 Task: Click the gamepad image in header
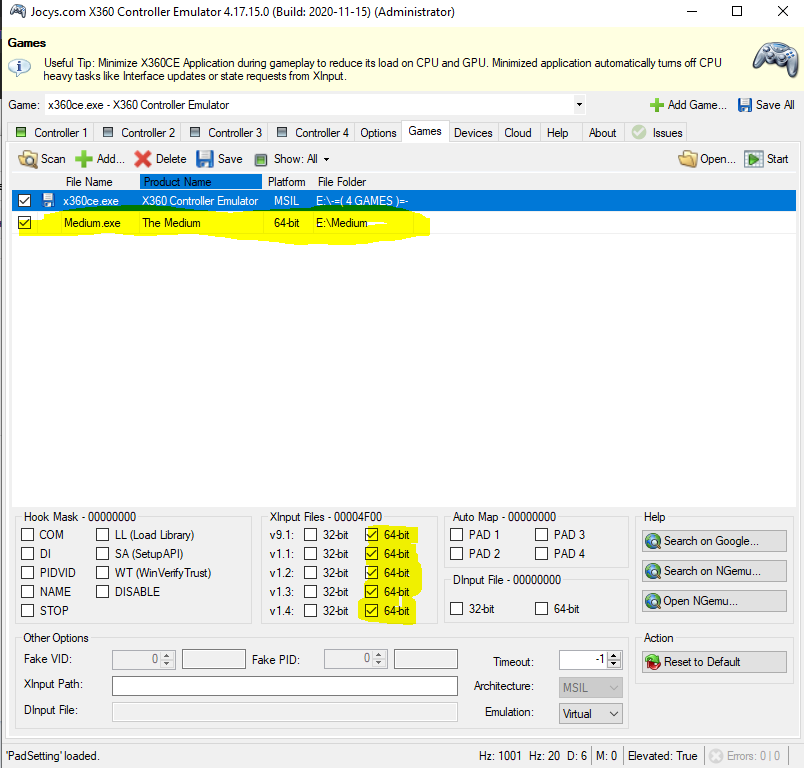tap(776, 59)
